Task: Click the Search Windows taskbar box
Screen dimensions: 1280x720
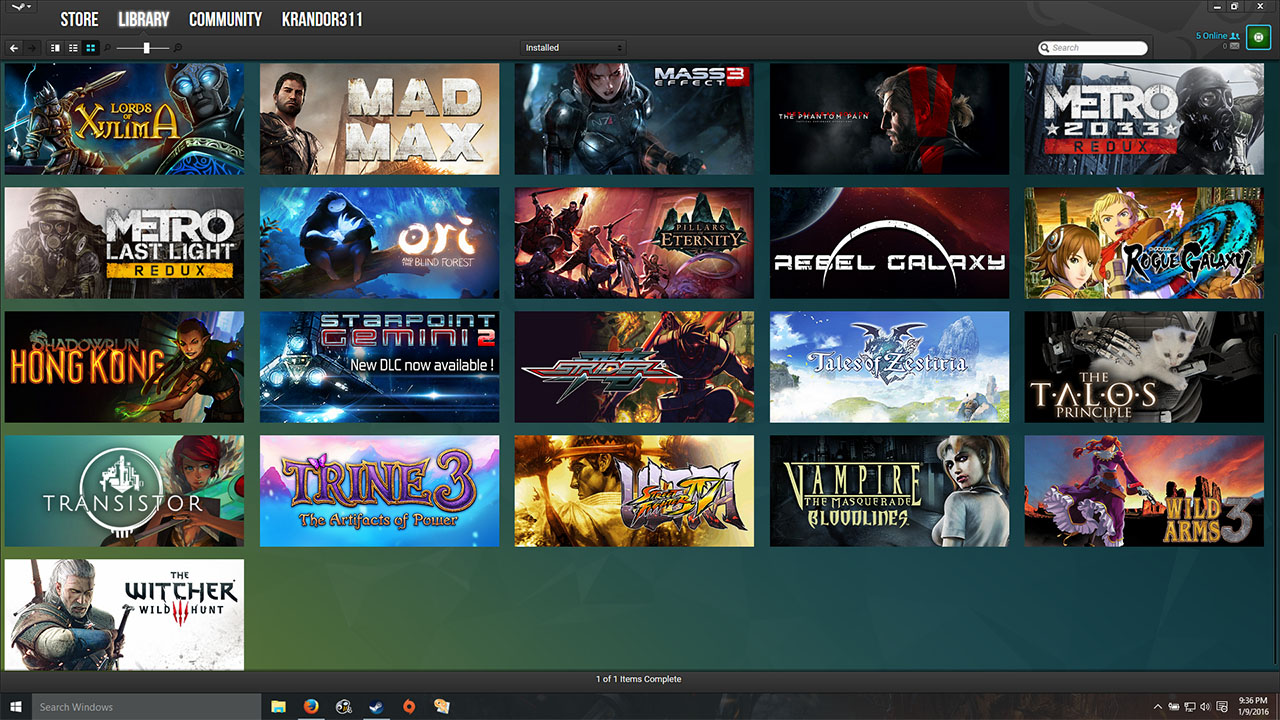Action: click(x=148, y=706)
